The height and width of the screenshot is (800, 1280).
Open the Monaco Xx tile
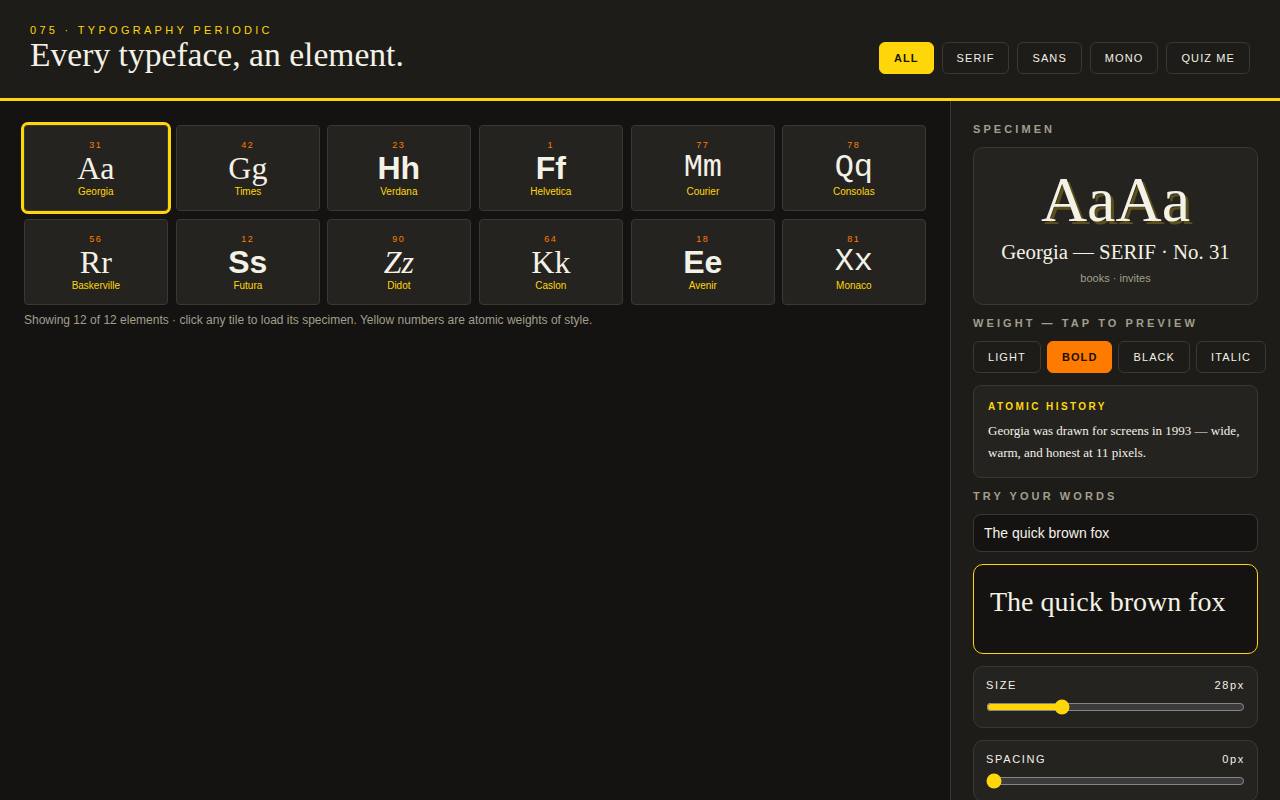tap(854, 262)
